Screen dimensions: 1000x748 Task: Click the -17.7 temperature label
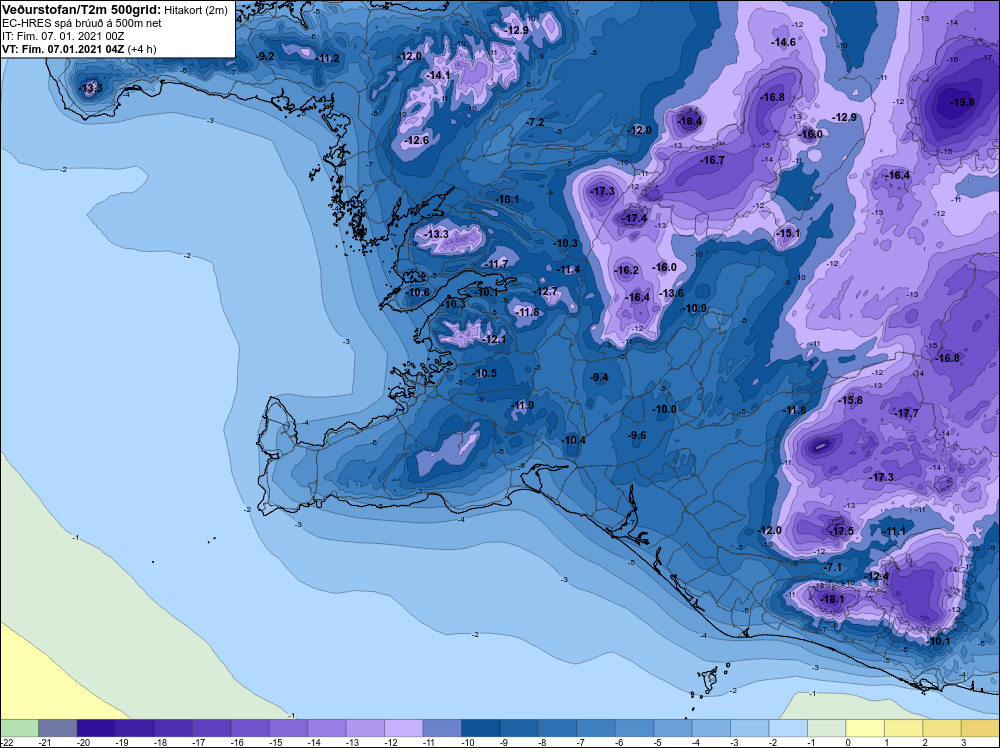907,413
